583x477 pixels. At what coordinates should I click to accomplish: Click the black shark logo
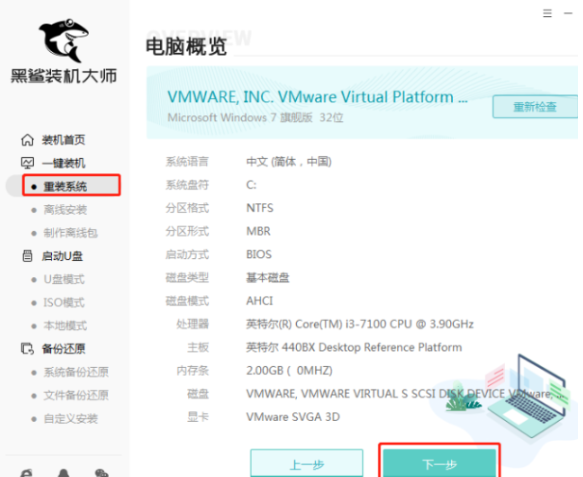click(x=64, y=40)
